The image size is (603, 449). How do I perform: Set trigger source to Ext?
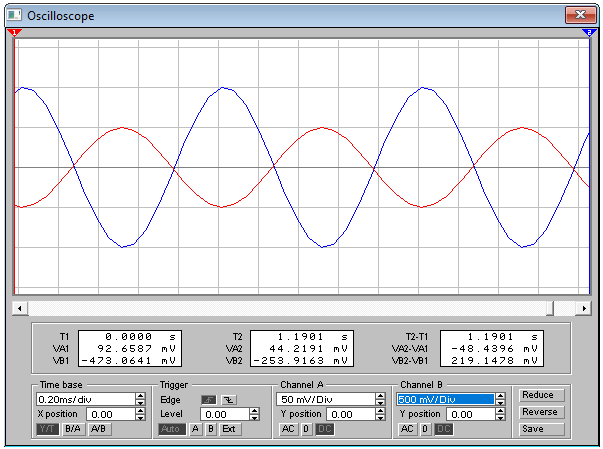229,429
